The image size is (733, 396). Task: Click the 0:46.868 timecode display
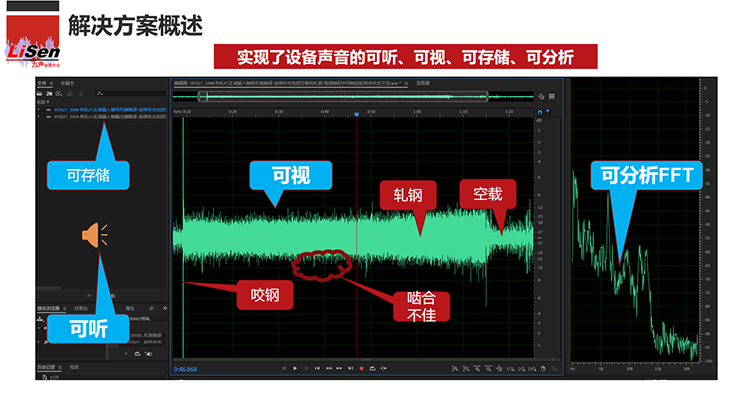pos(186,369)
